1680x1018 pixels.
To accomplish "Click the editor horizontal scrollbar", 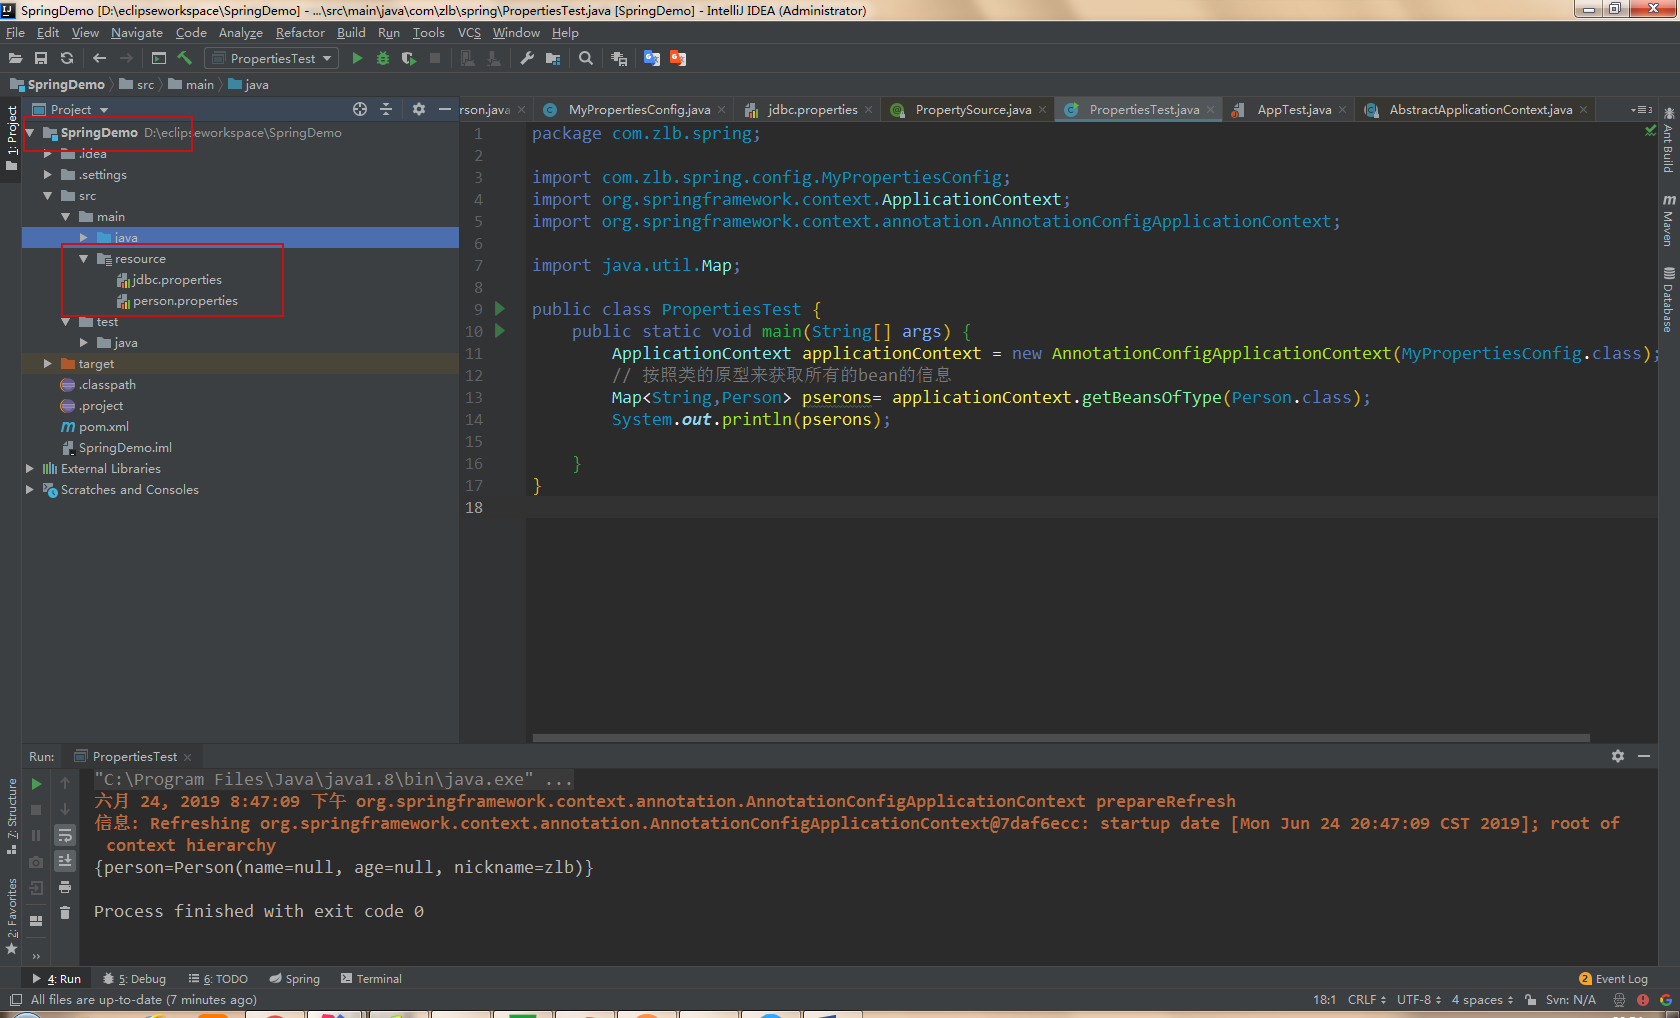I will pos(1060,738).
